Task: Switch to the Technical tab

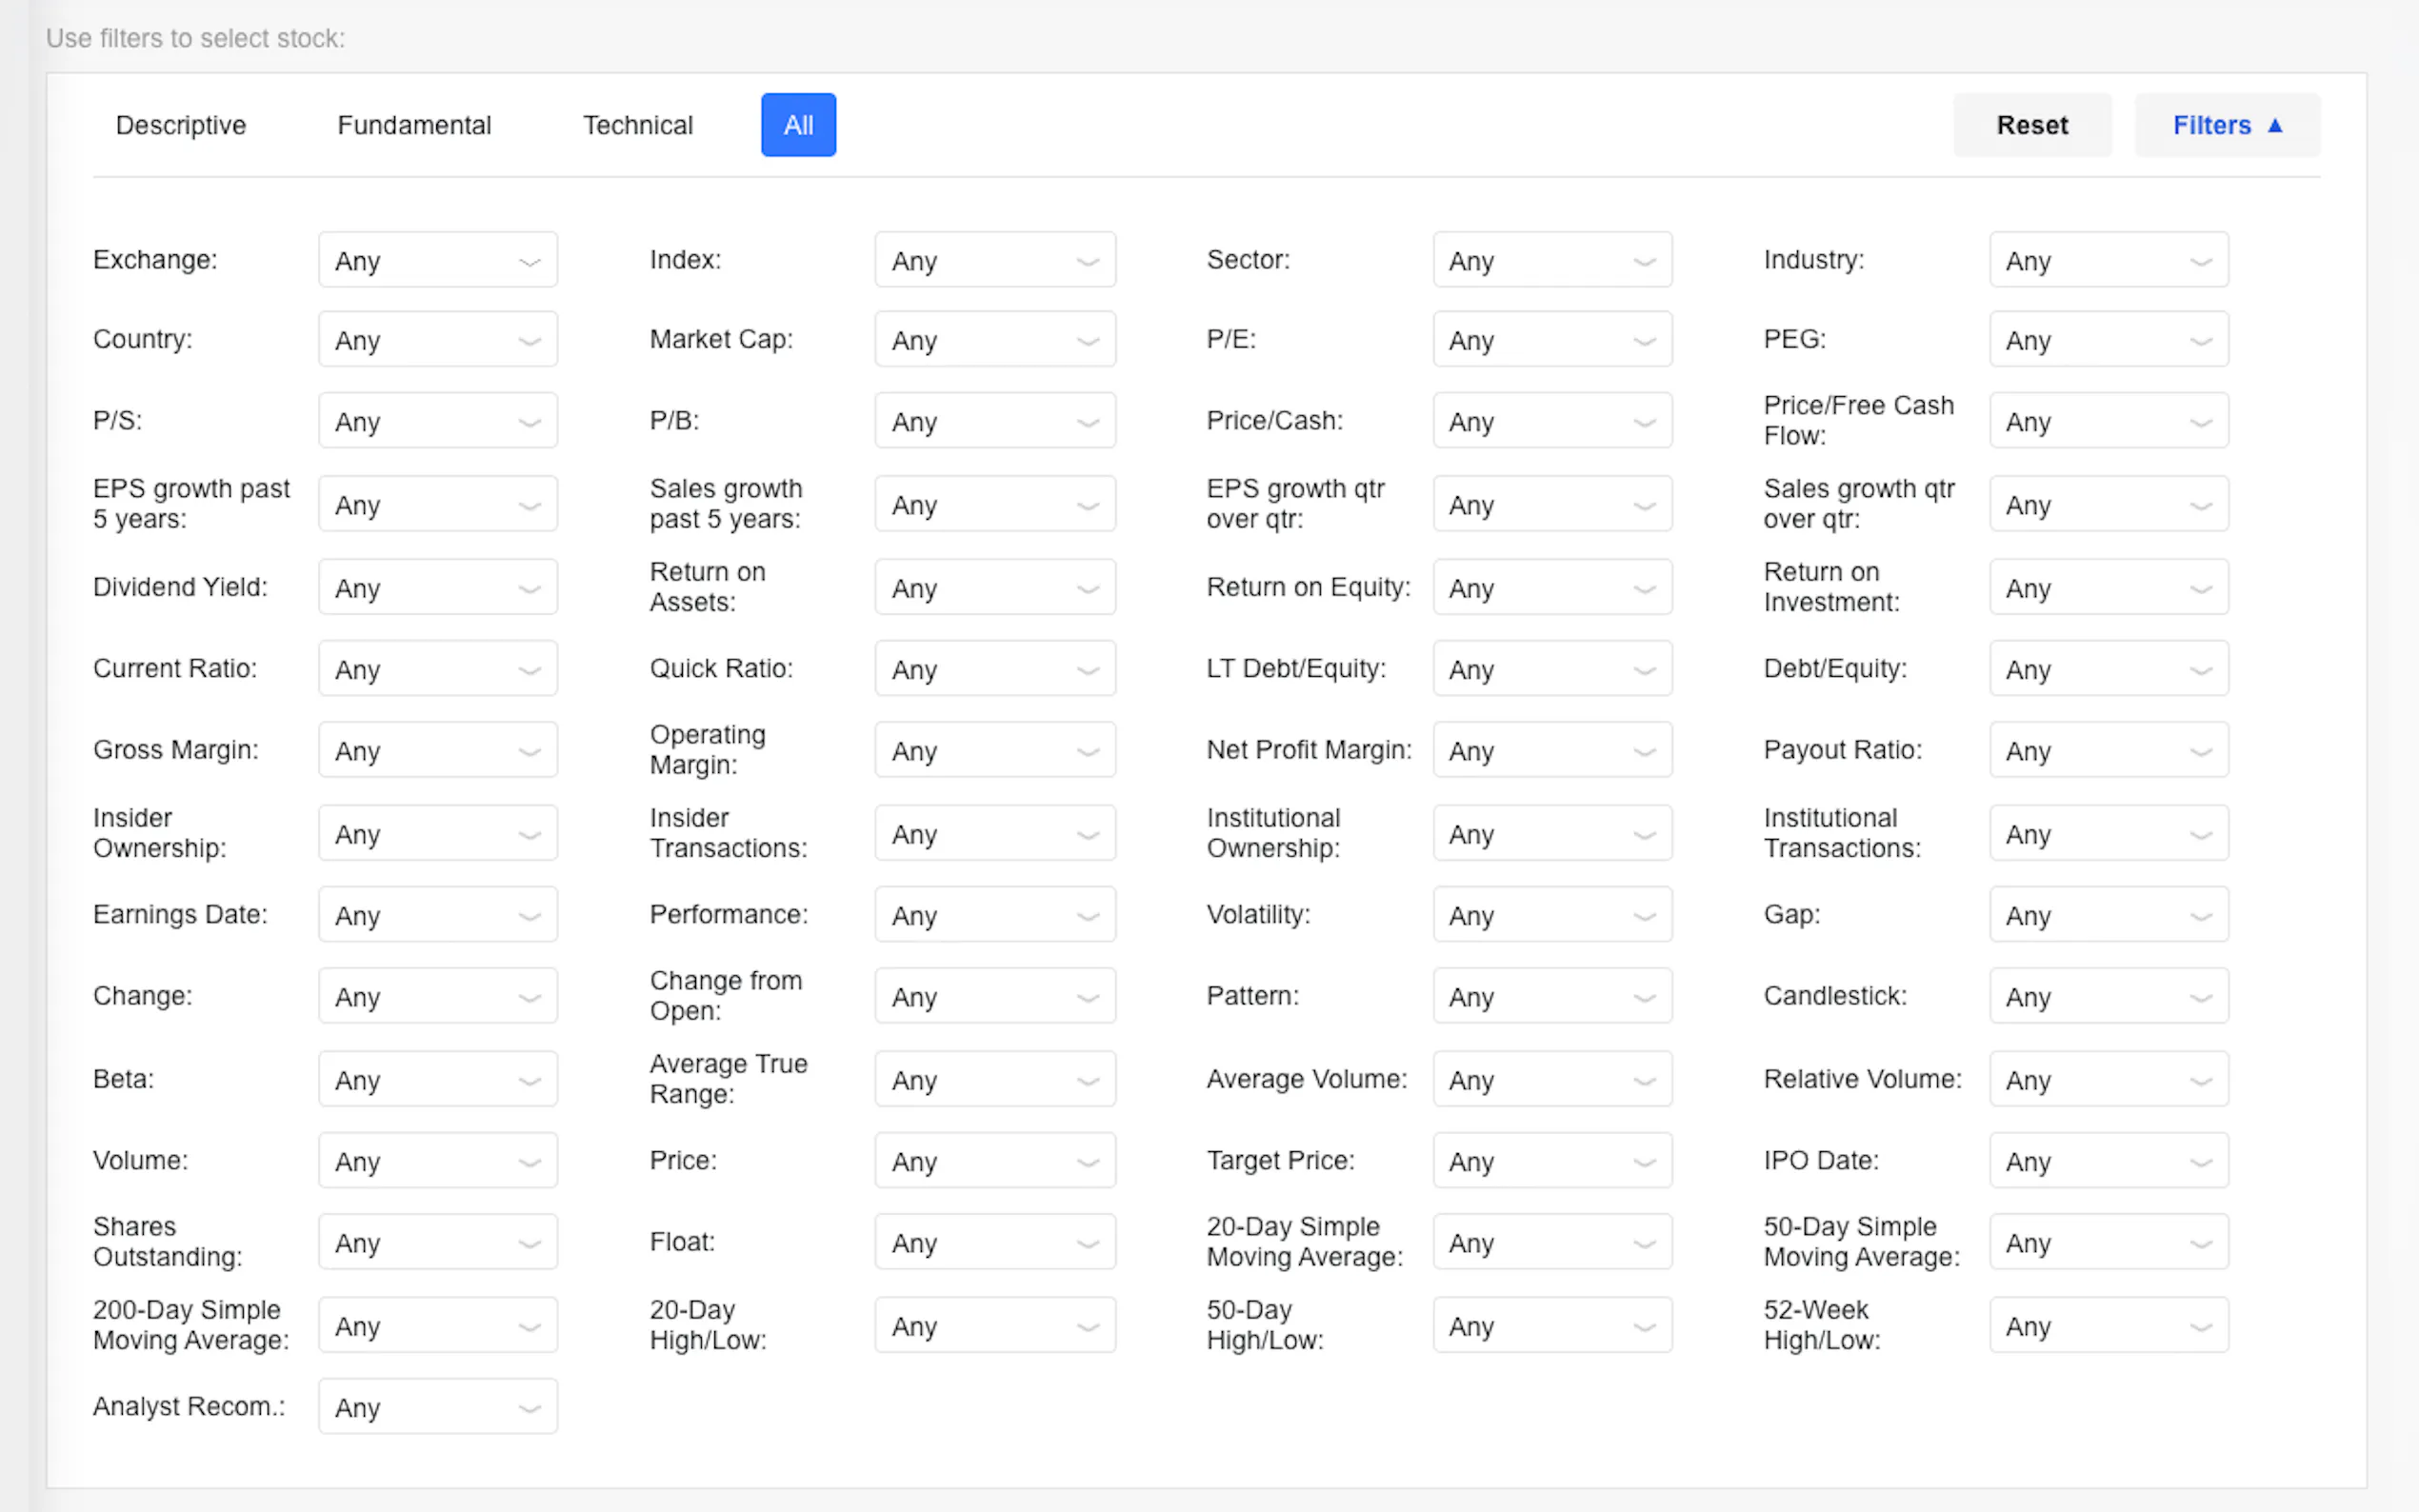Action: tap(637, 125)
